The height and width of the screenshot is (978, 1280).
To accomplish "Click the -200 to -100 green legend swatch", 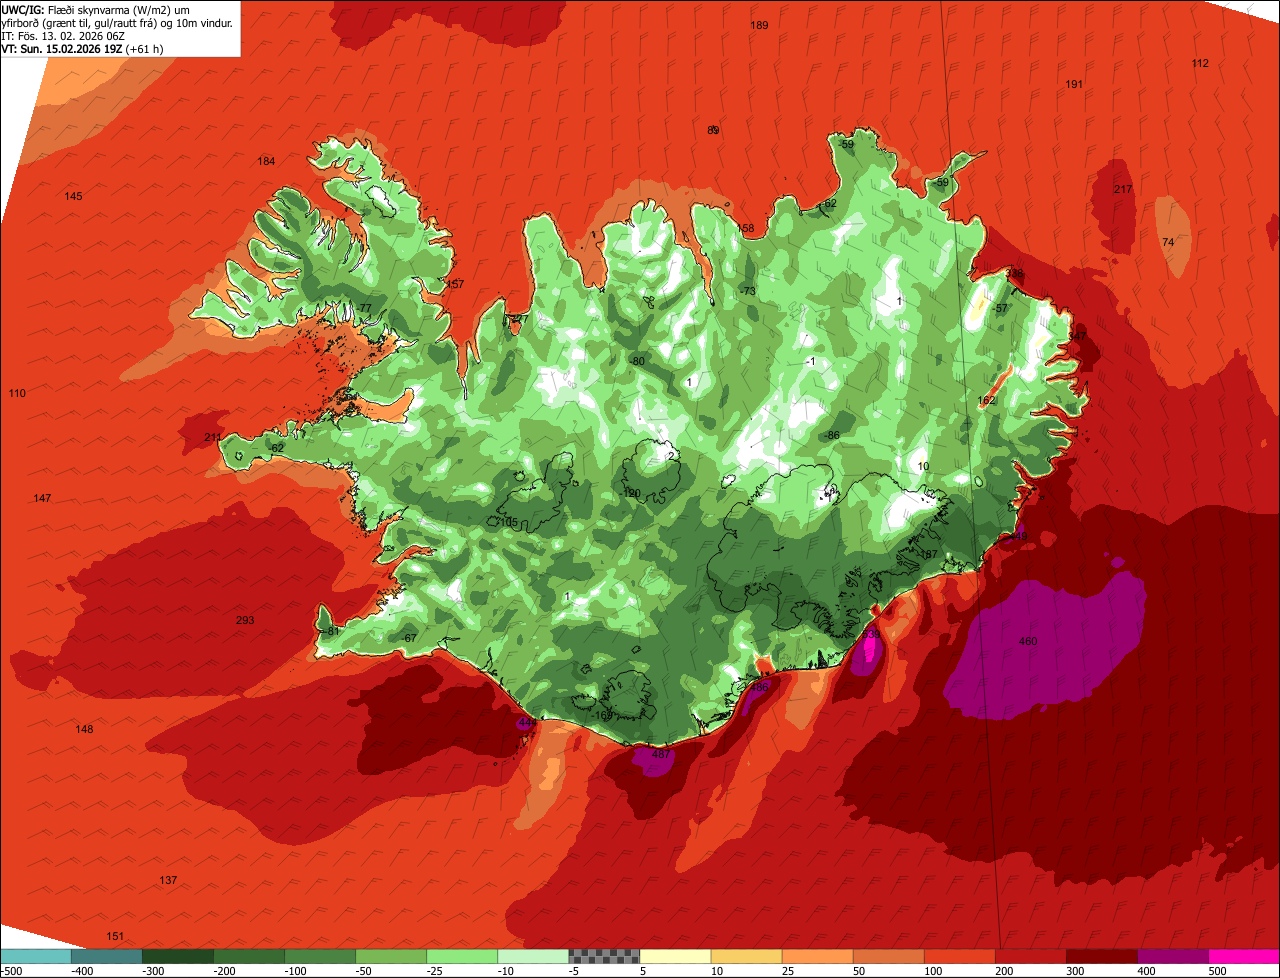I will 249,956.
